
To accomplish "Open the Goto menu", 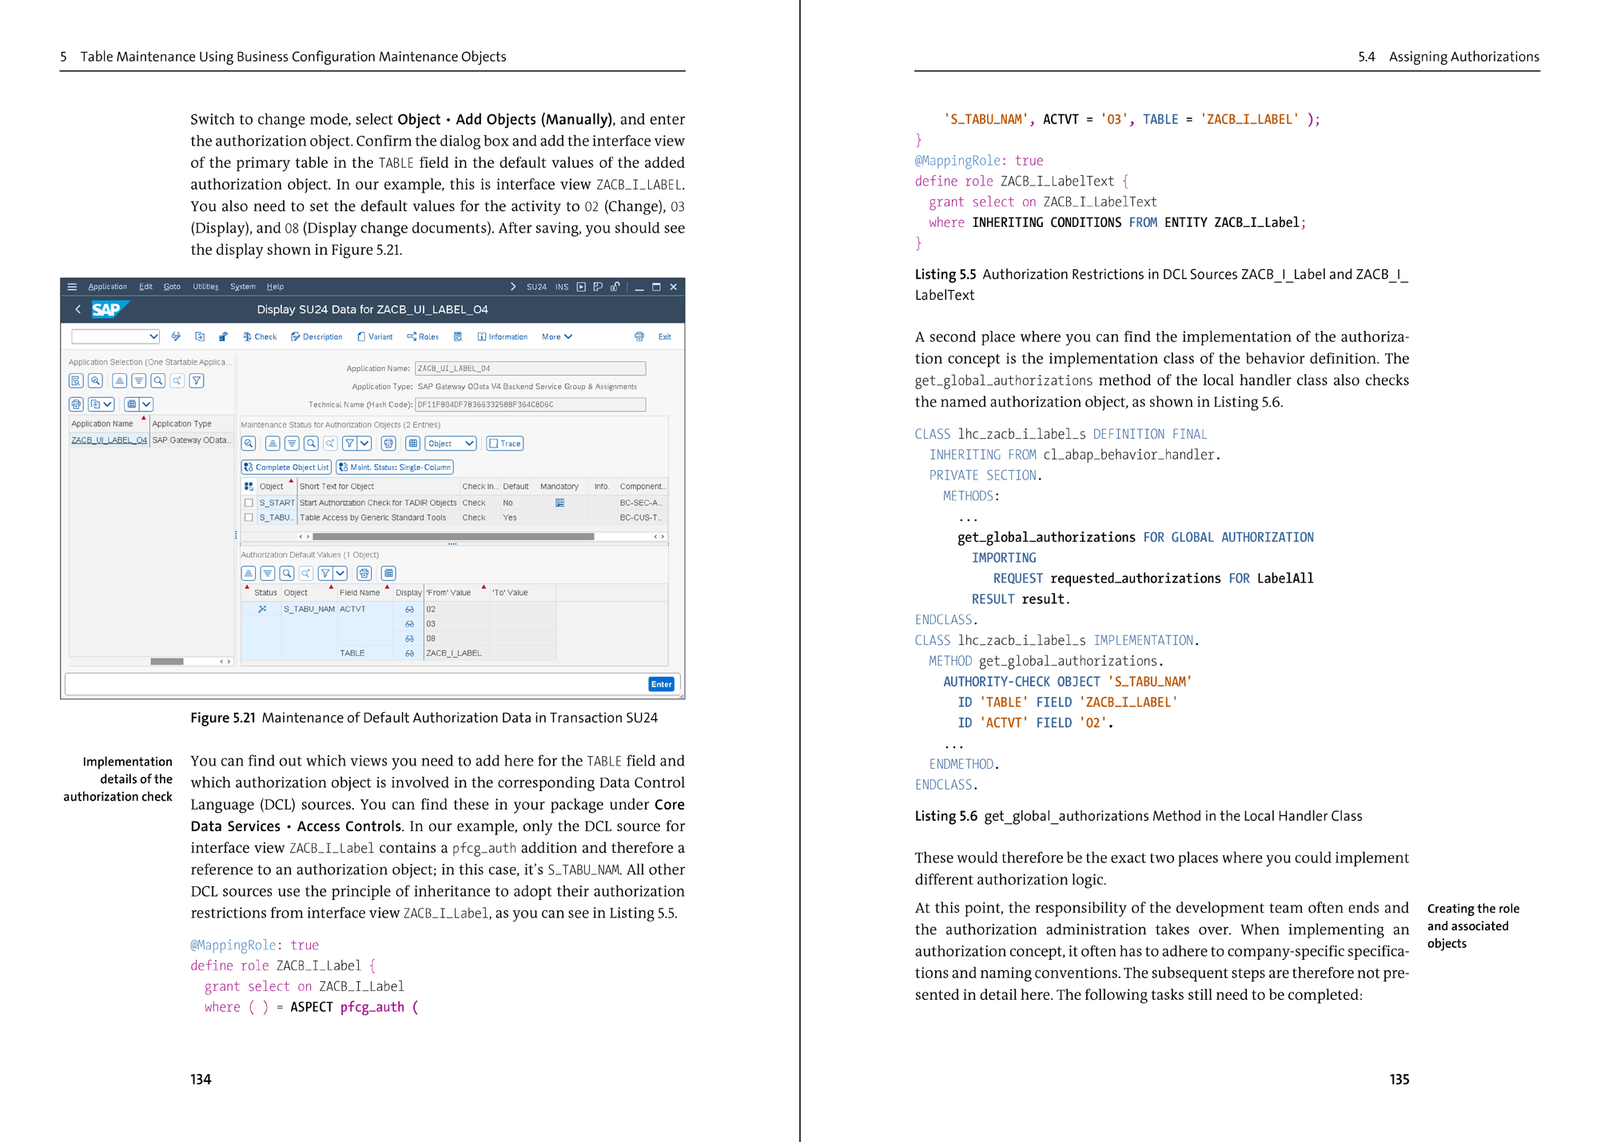I will (x=172, y=287).
